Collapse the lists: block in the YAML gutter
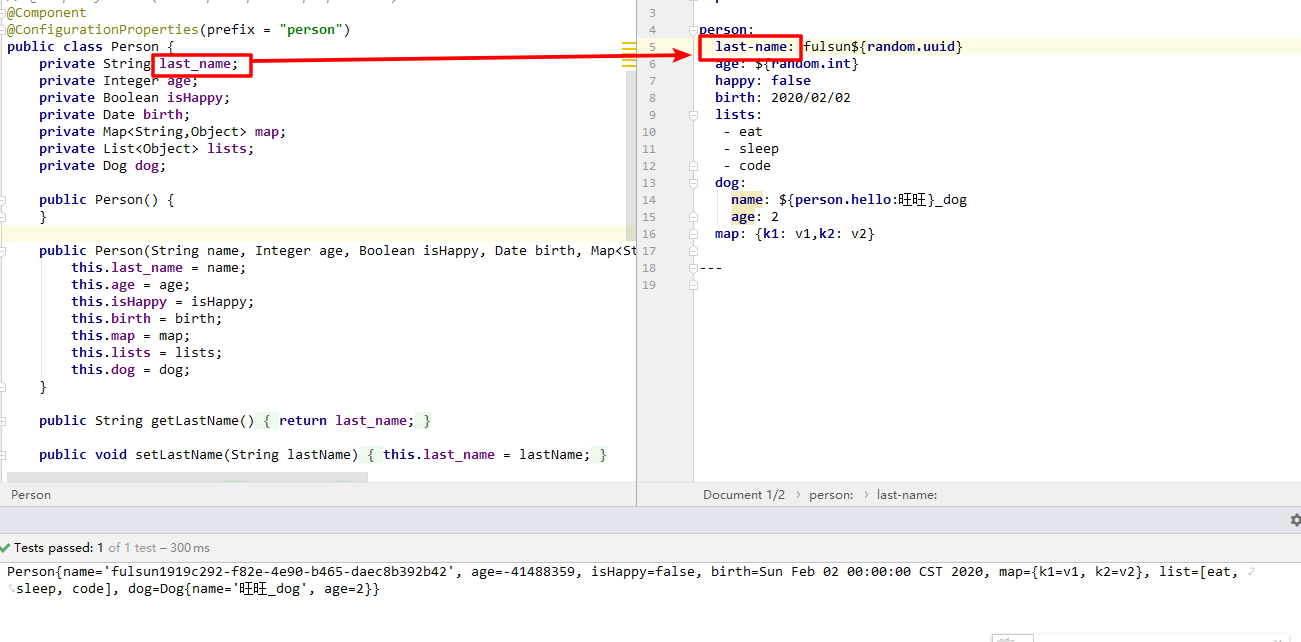Viewport: 1301px width, 642px height. coord(691,115)
